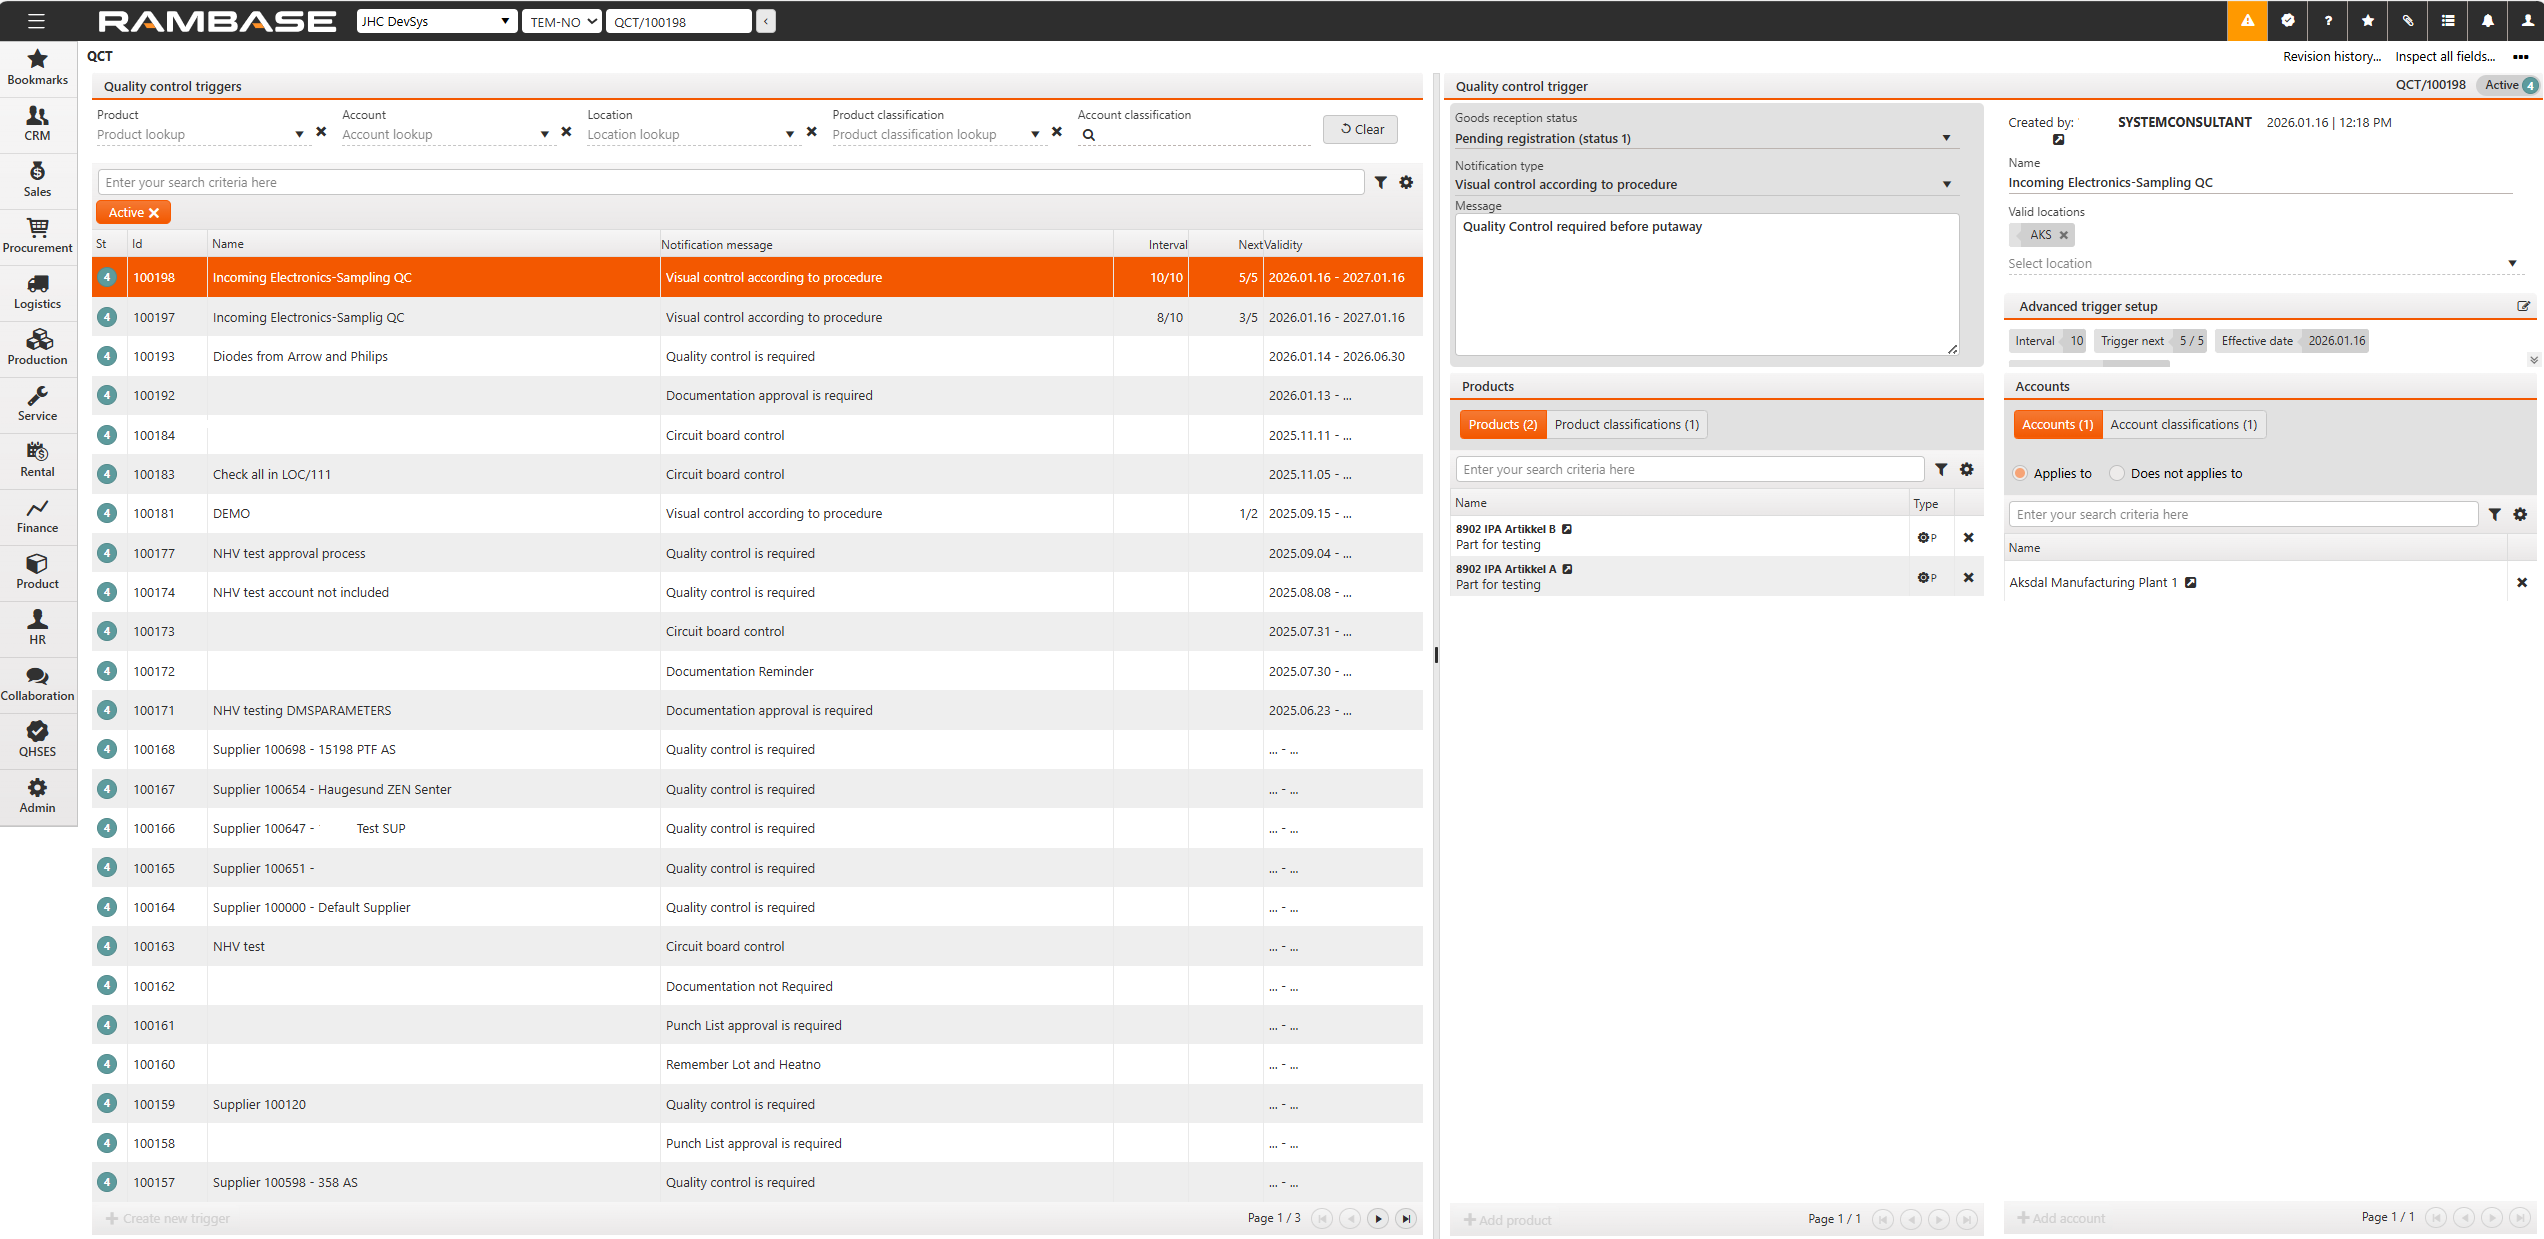Remove Aksdal Manufacturing Plant 1 account
This screenshot has width=2544, height=1239.
click(x=2521, y=583)
